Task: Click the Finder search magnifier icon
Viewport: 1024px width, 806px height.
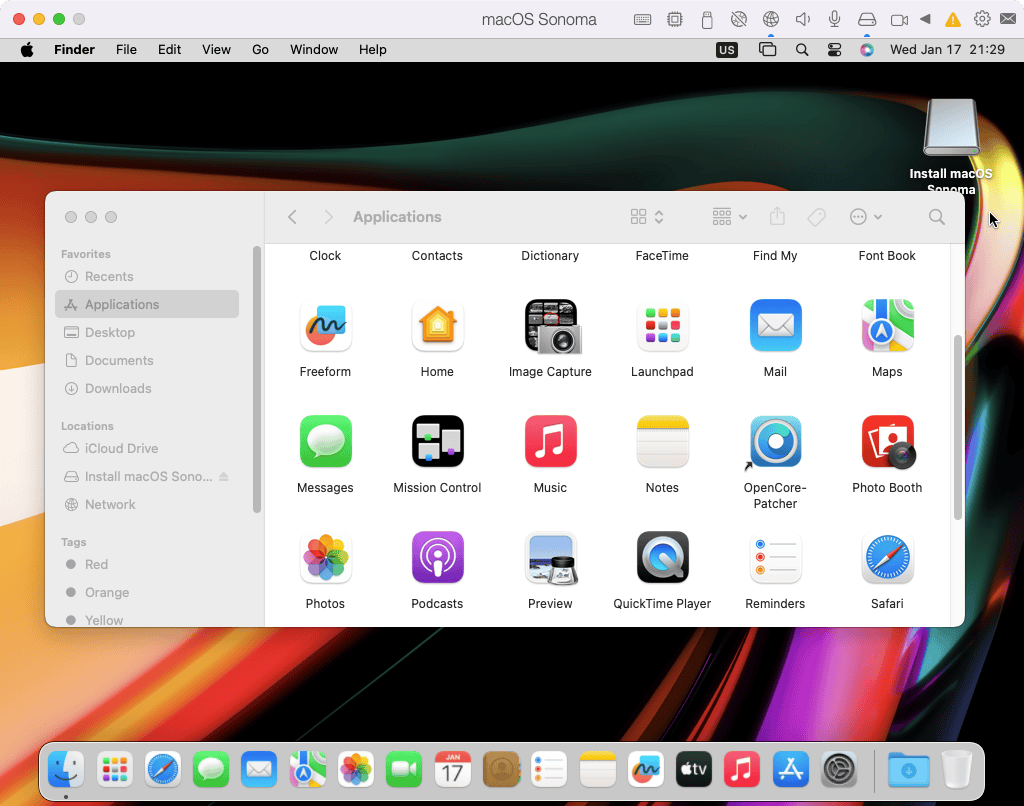Action: click(936, 217)
